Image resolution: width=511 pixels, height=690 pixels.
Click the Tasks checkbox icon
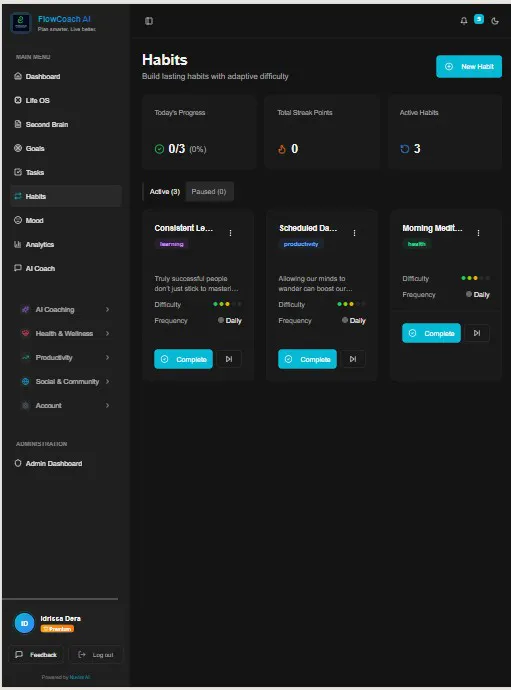[x=18, y=172]
